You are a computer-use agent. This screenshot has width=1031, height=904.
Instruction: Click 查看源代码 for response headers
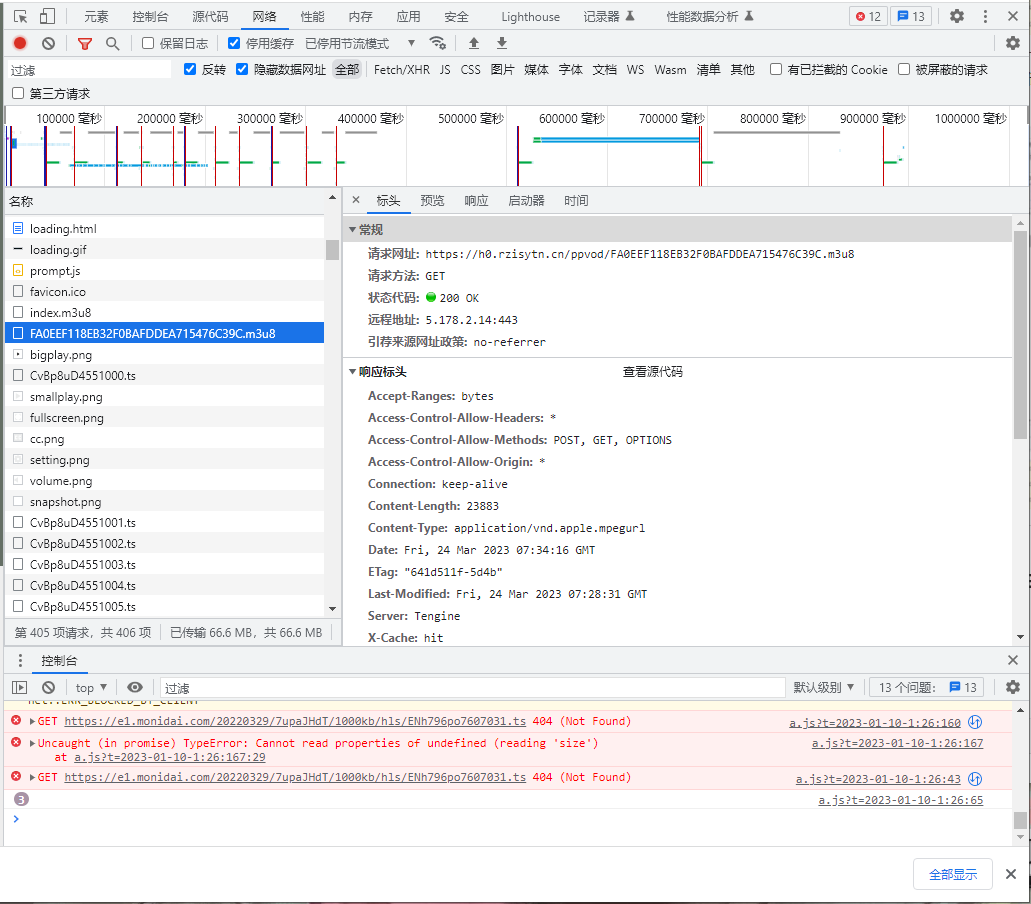[x=652, y=372]
